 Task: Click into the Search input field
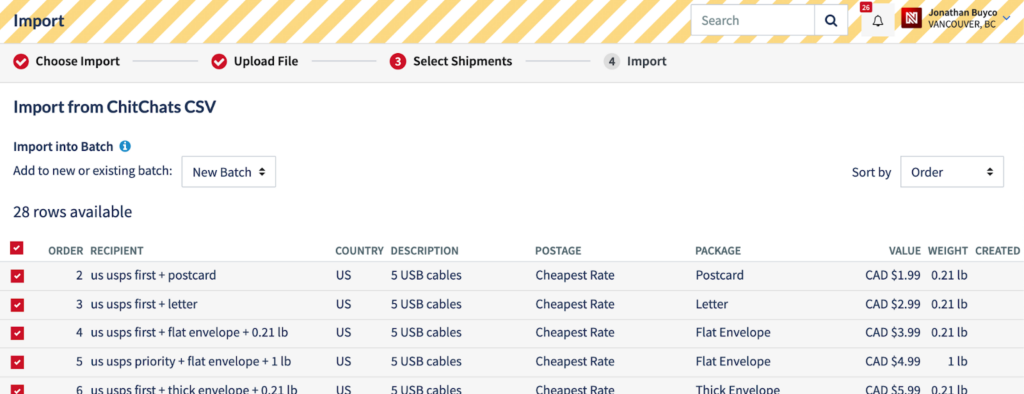point(752,20)
